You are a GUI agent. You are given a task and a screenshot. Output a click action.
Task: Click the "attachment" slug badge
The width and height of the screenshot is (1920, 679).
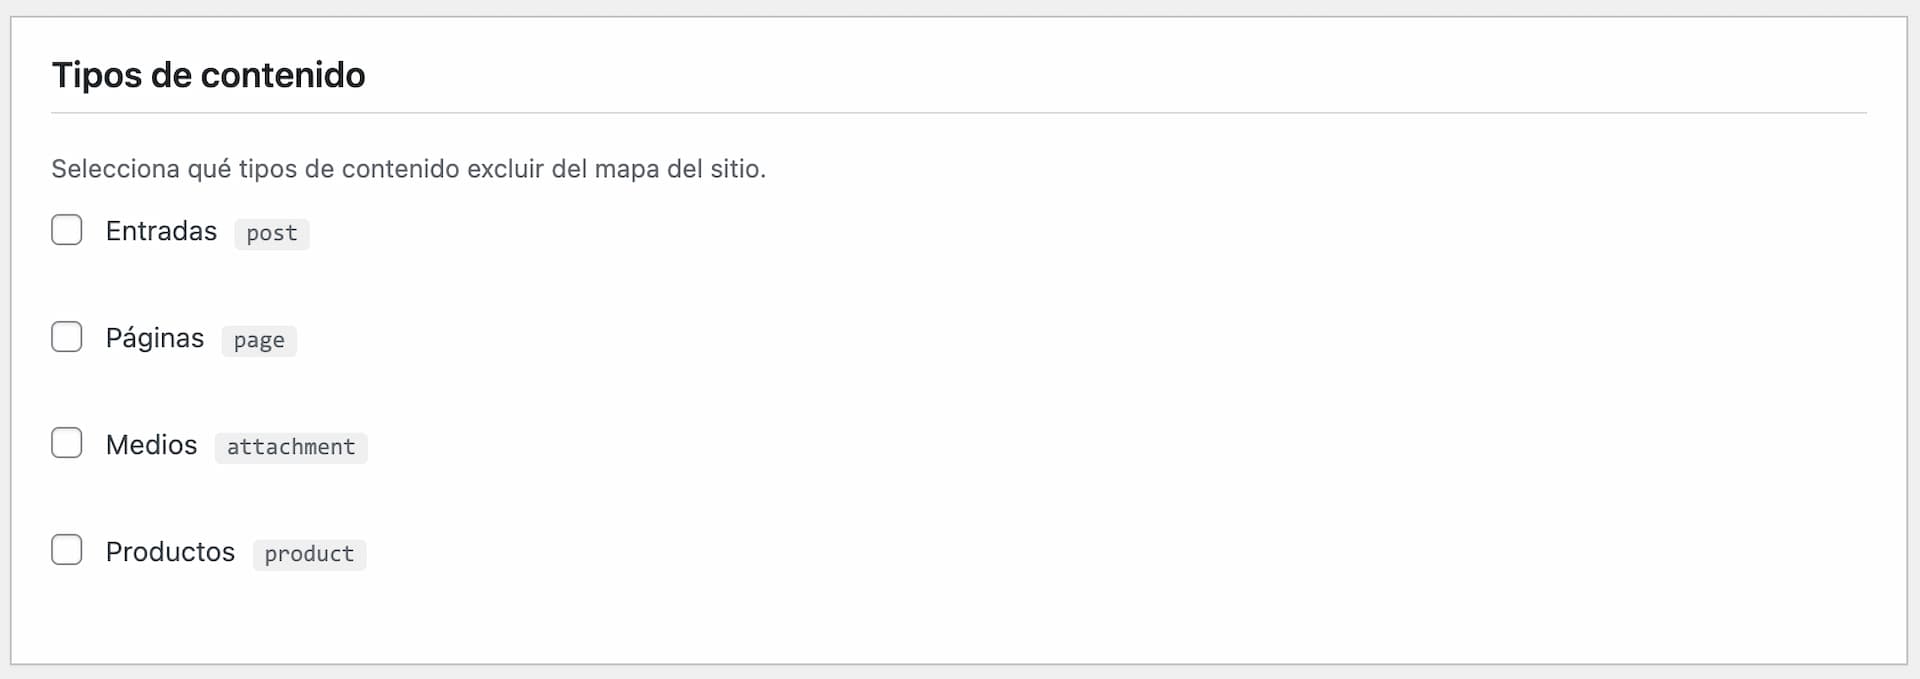point(291,447)
